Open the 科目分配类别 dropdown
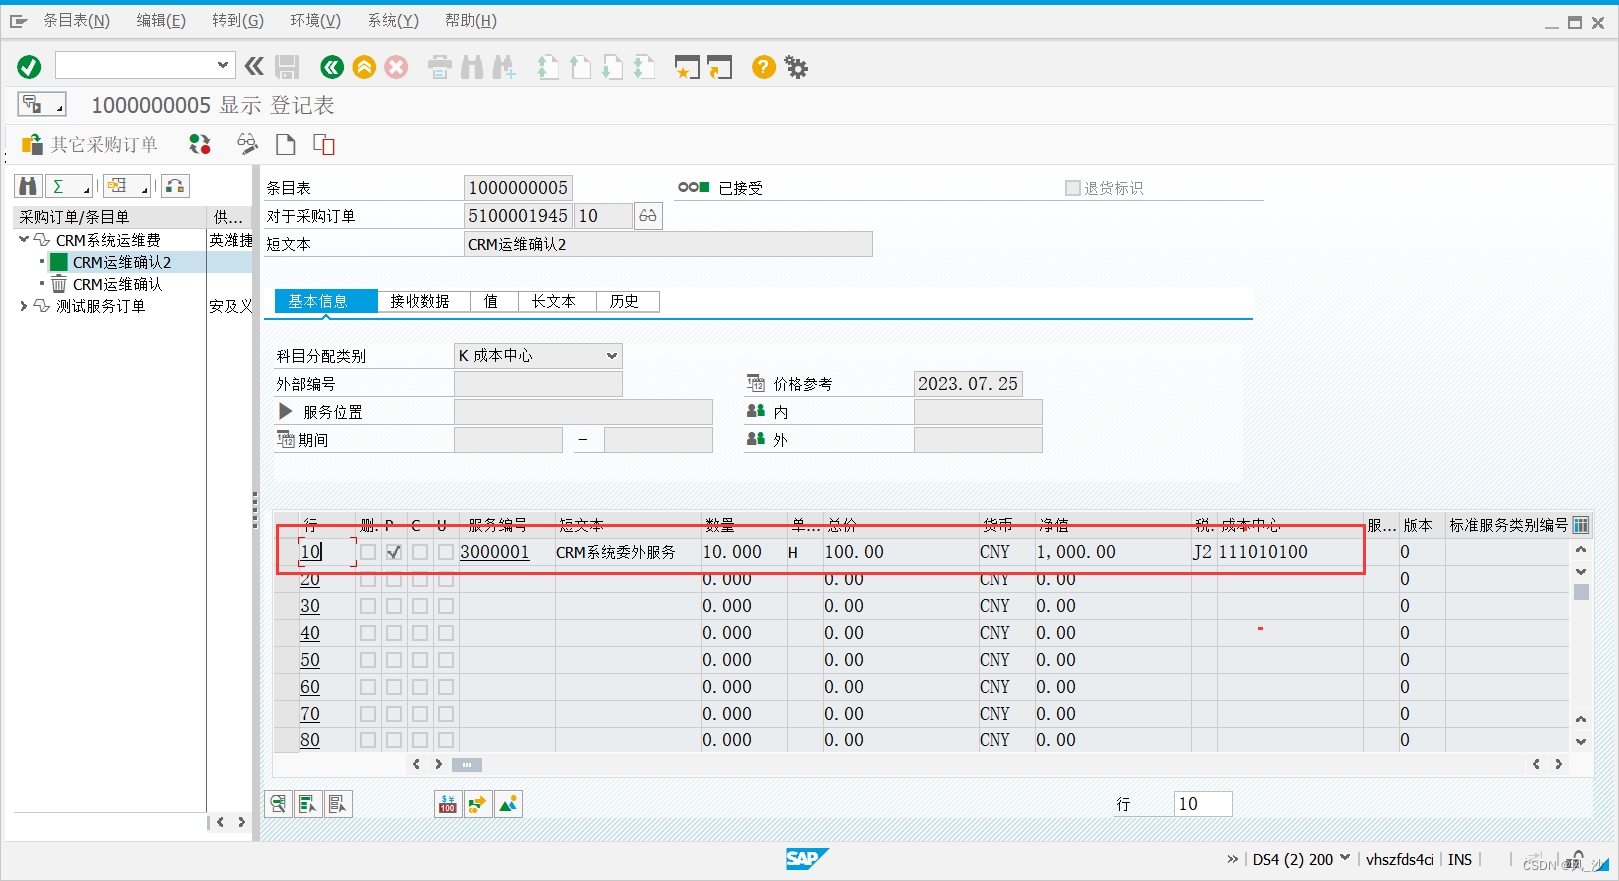 click(612, 356)
